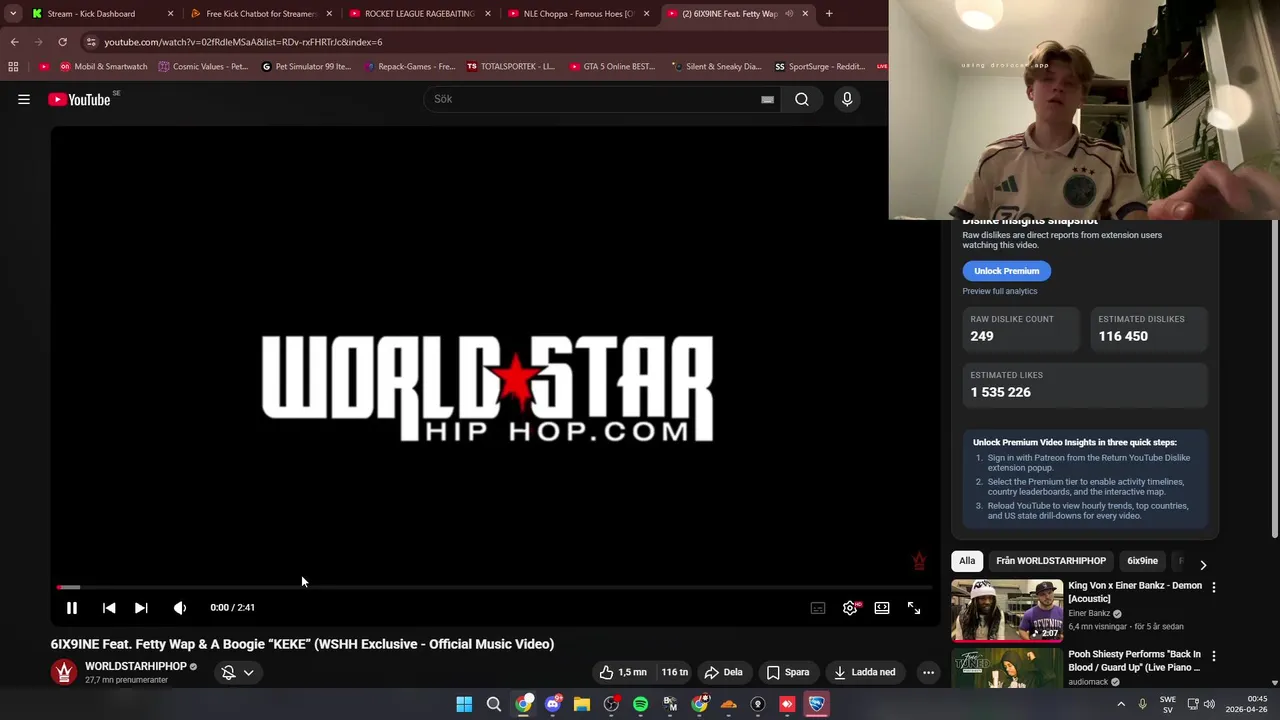Open Rocket League from the taskbar
The image size is (1280, 720).
(816, 704)
